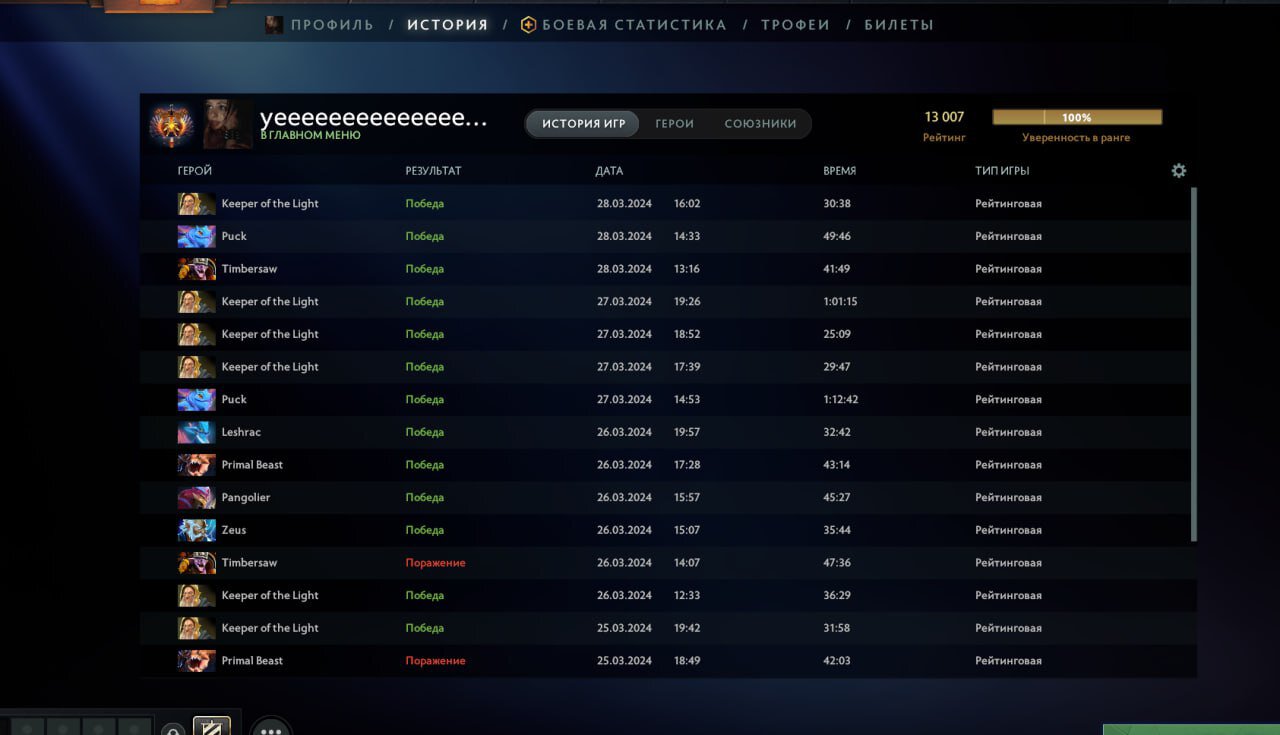Click the 100% rank confidence bar
The height and width of the screenshot is (735, 1280).
(x=1077, y=117)
